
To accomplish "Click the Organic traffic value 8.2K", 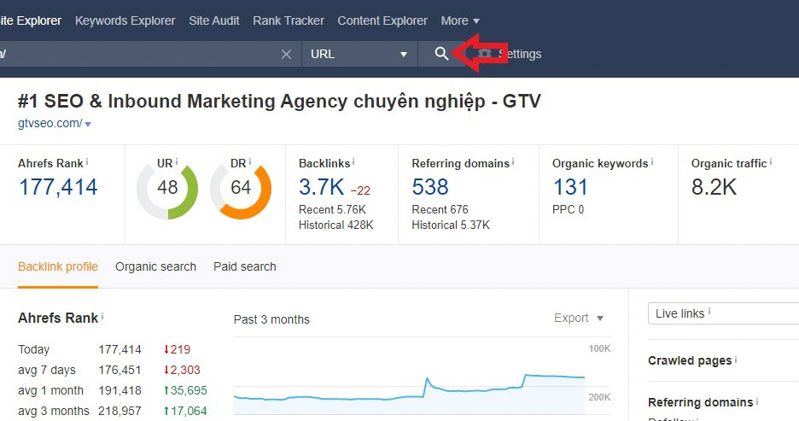I will pos(713,187).
